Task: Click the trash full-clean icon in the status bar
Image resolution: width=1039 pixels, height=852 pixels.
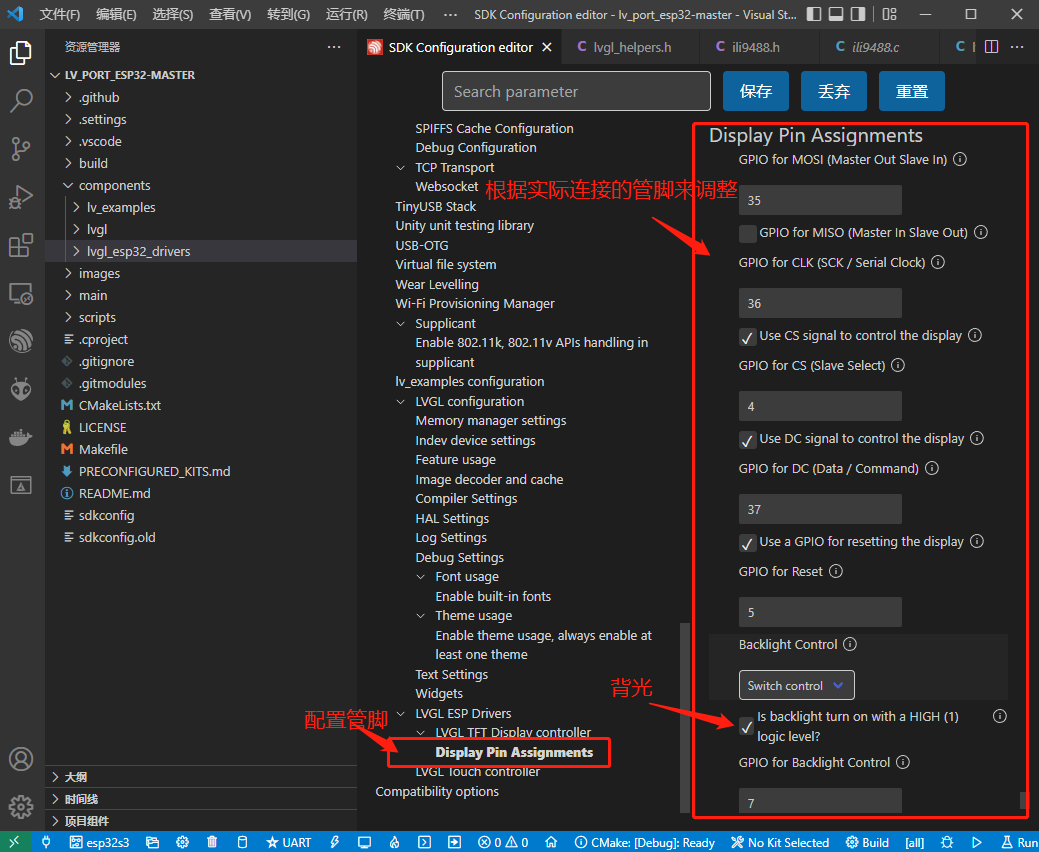Action: coord(212,842)
